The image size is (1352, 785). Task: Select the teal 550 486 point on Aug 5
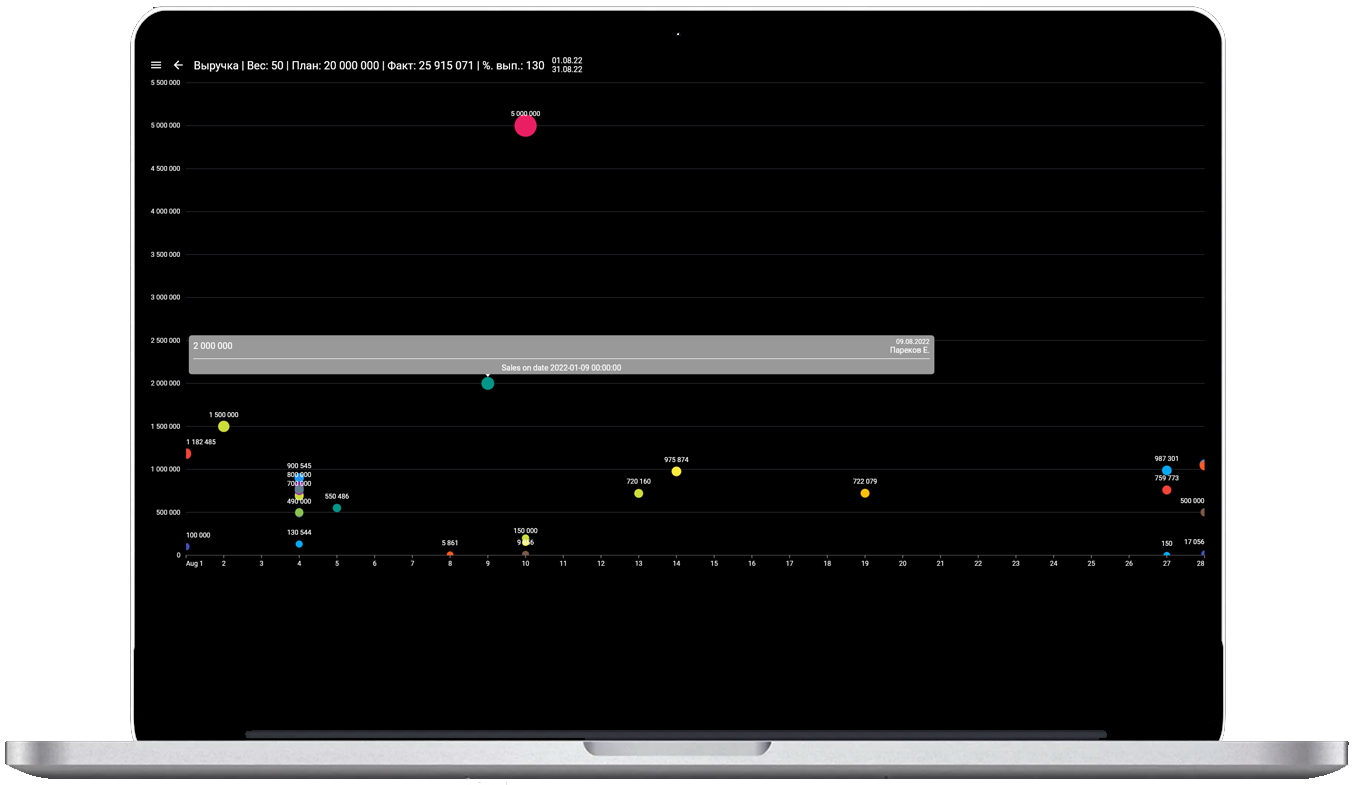pyautogui.click(x=337, y=508)
